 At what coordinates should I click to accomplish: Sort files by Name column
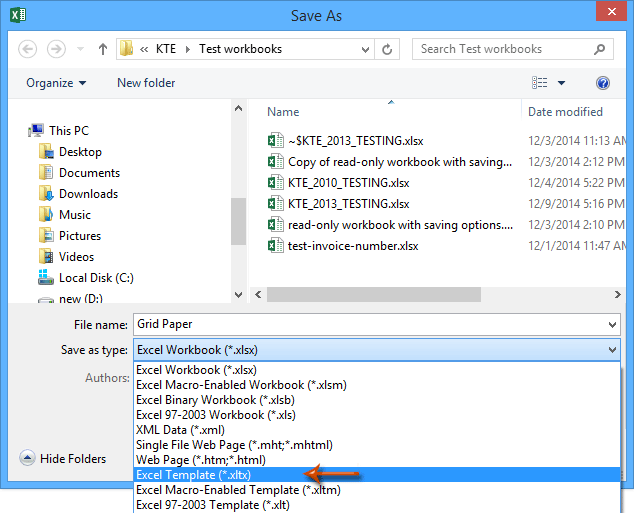pos(283,112)
